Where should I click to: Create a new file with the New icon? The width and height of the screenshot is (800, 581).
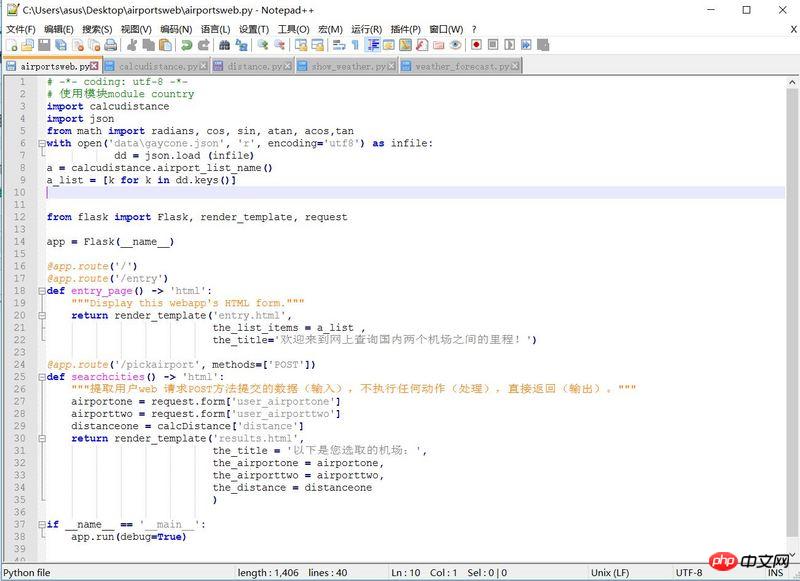pyautogui.click(x=11, y=45)
